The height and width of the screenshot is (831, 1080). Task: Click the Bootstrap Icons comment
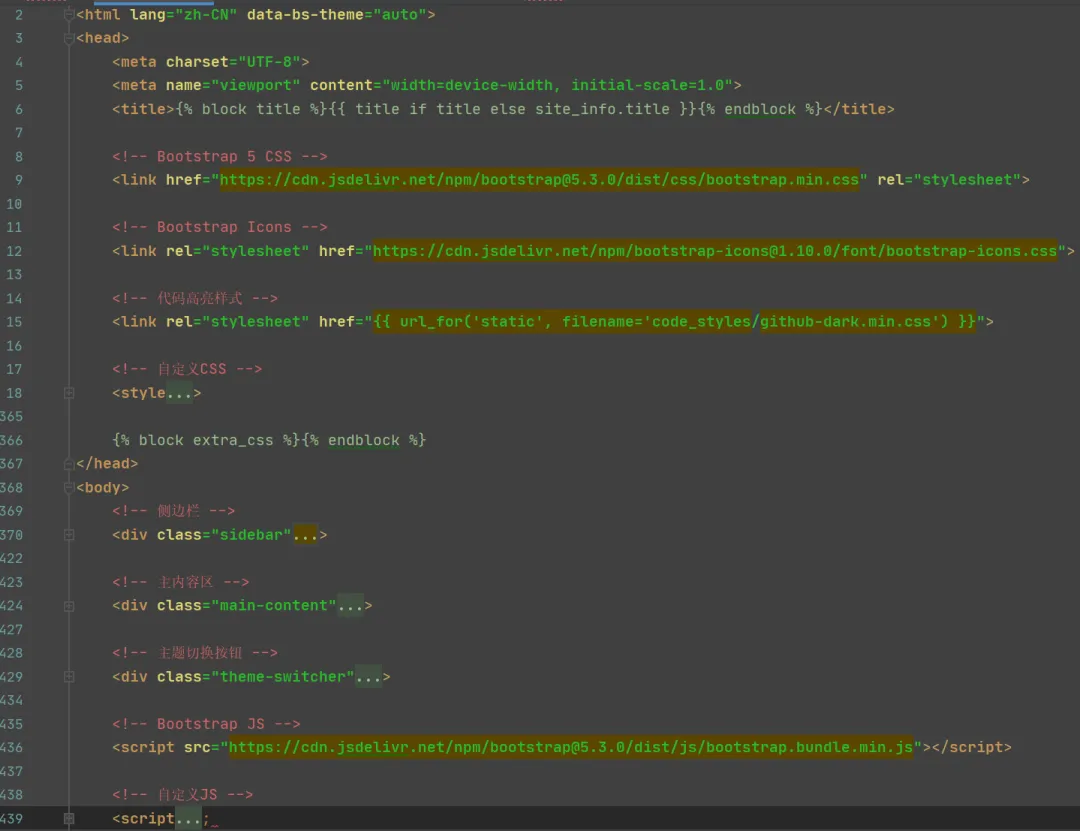click(220, 227)
